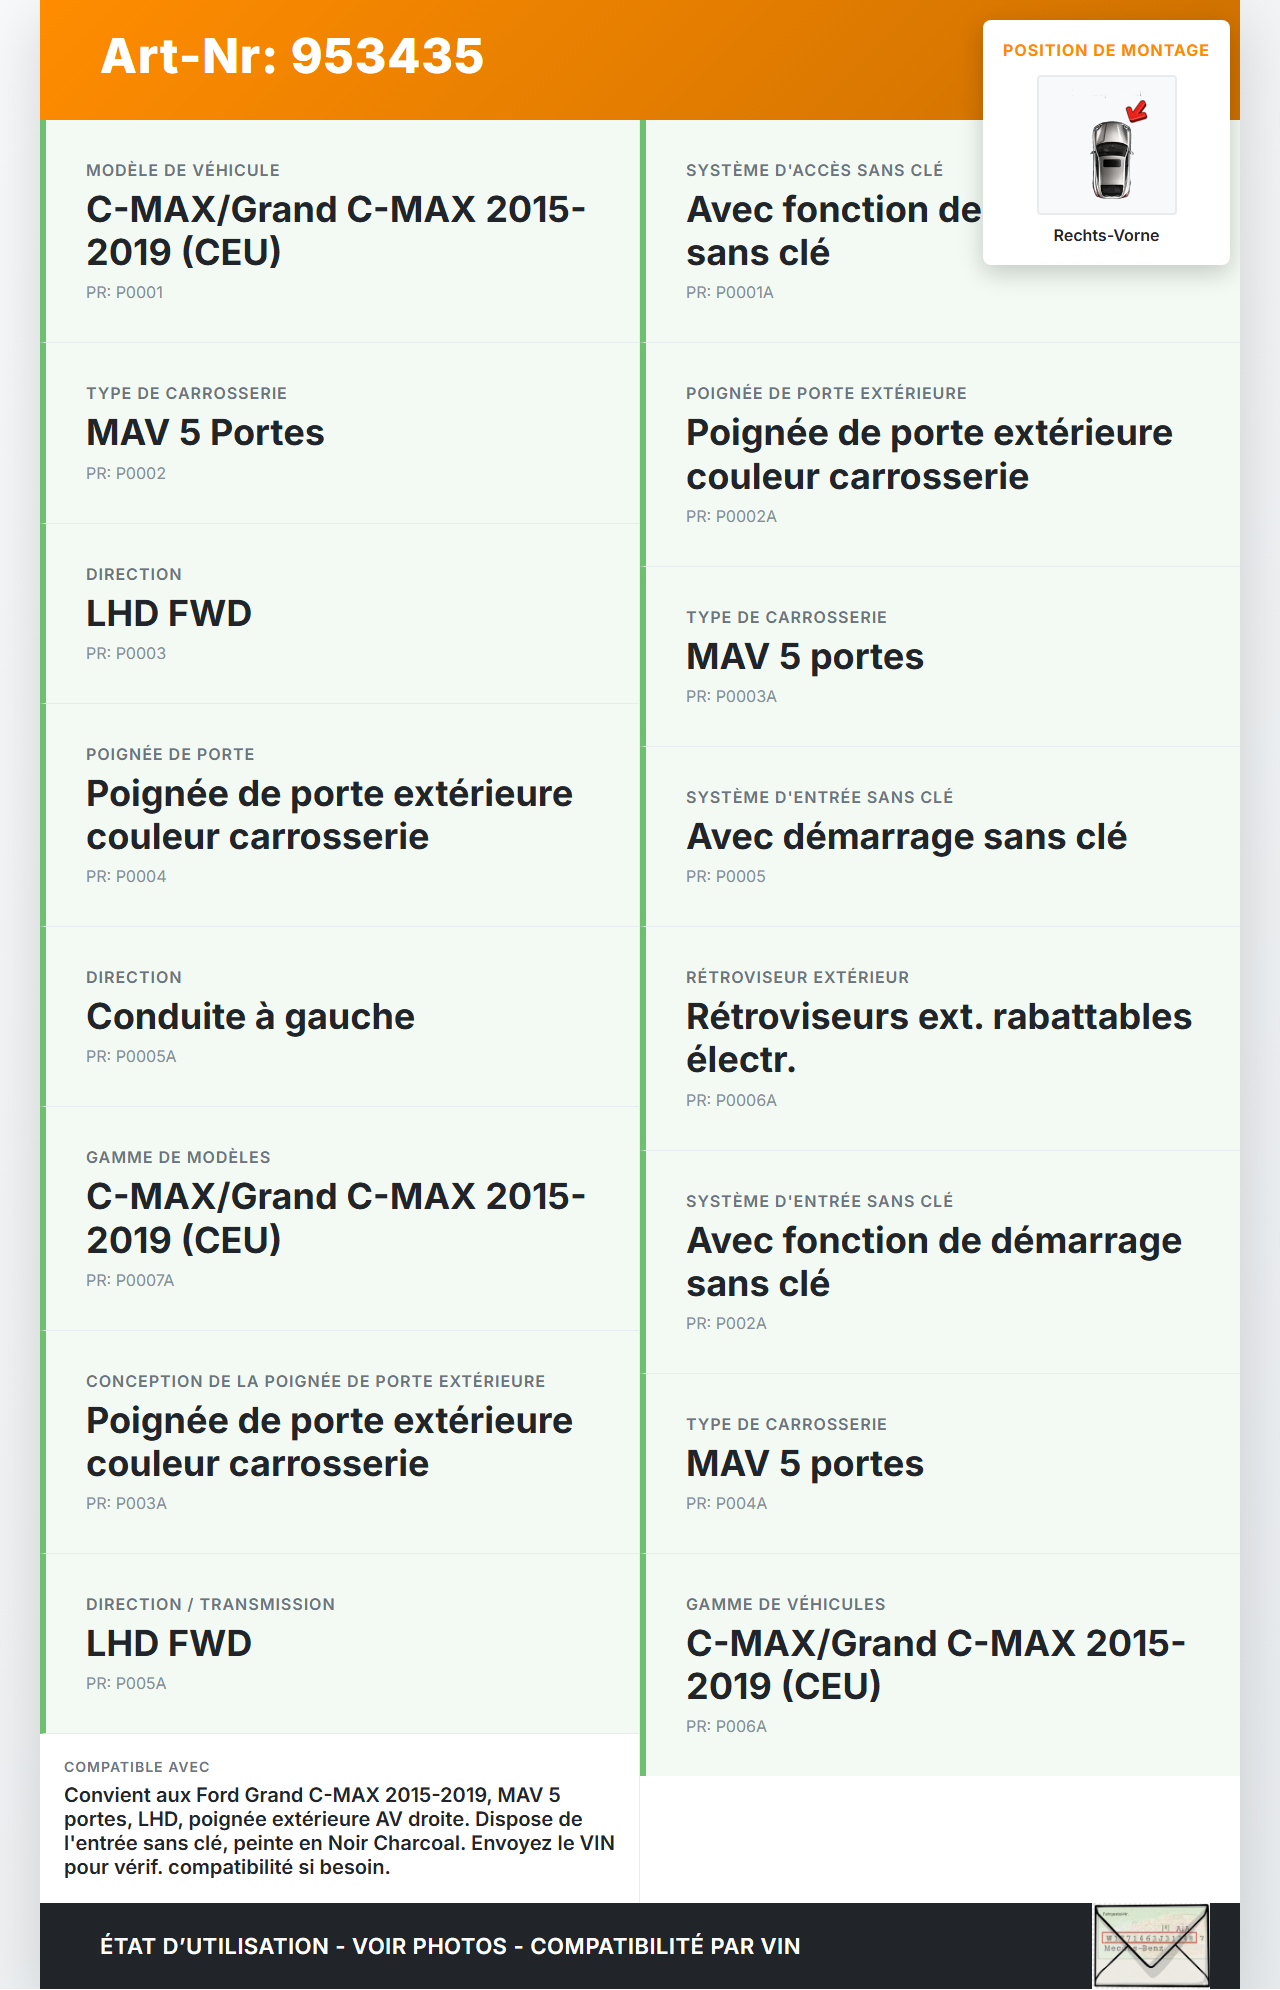This screenshot has height=1990, width=1280.
Task: Select the DIRECTION / TRANSMISSION label
Action: [x=210, y=1604]
